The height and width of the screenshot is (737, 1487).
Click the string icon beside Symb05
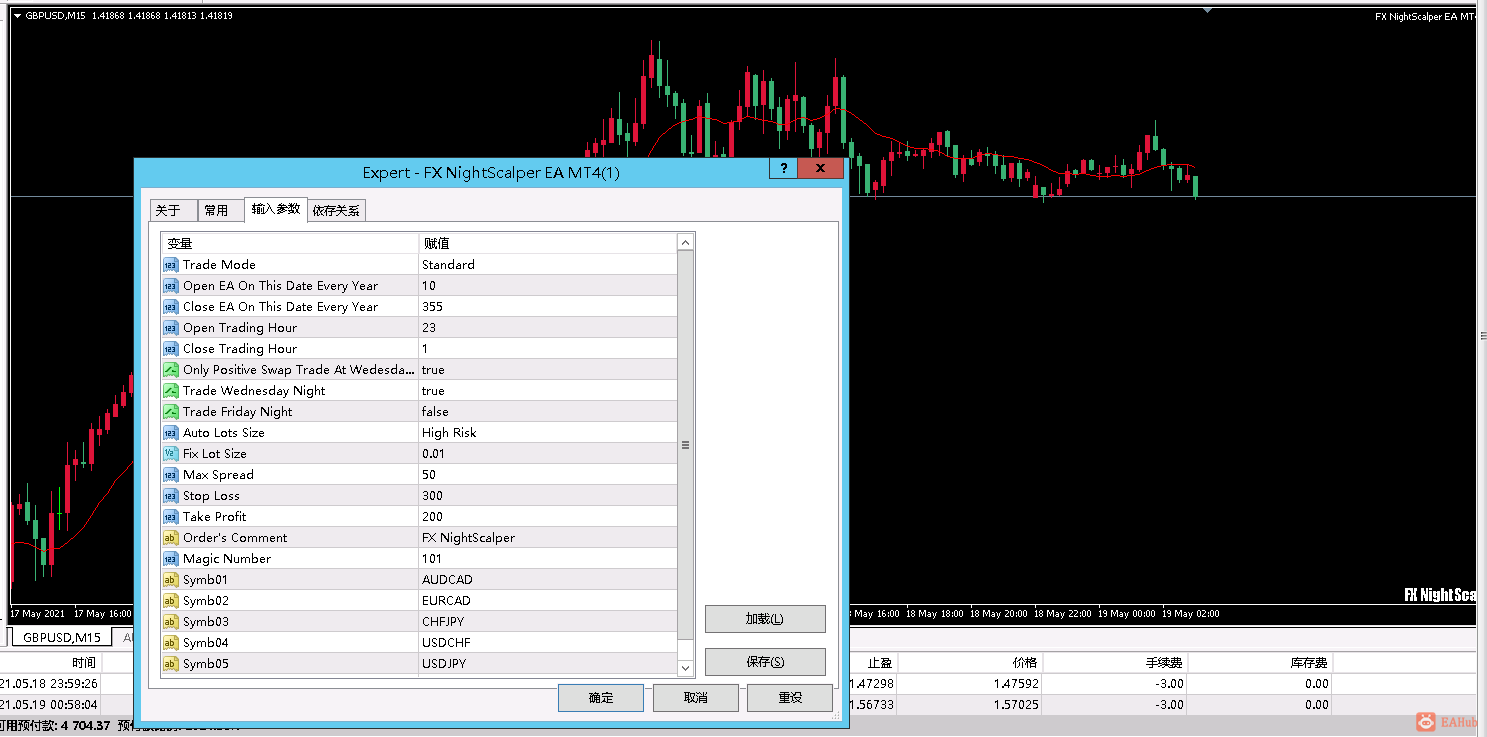171,664
